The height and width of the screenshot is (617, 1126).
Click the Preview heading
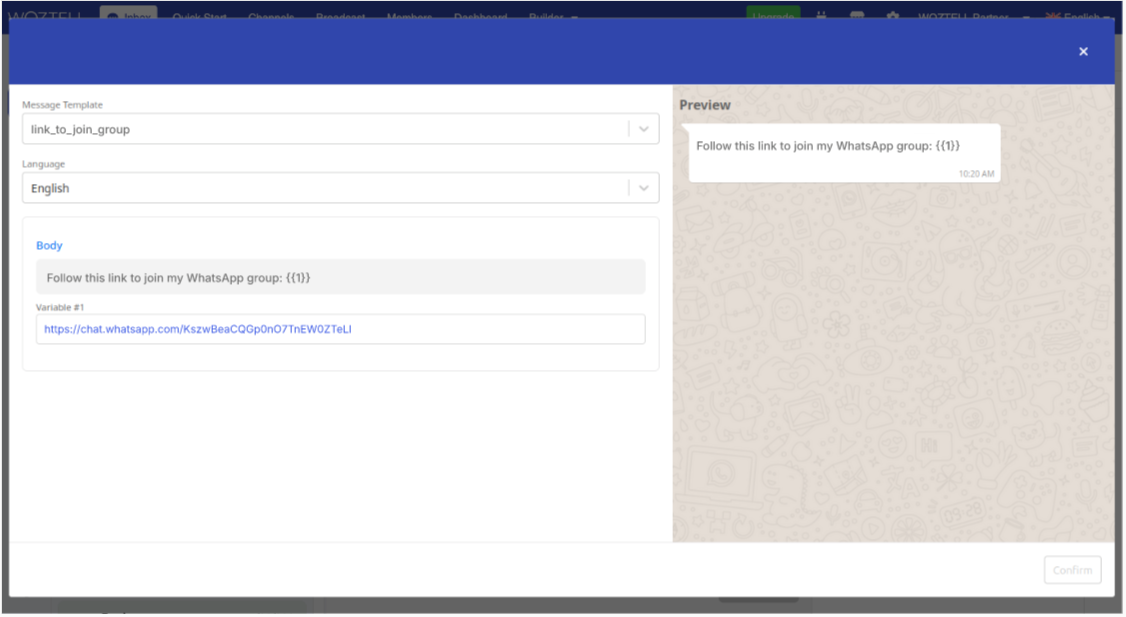tap(705, 105)
